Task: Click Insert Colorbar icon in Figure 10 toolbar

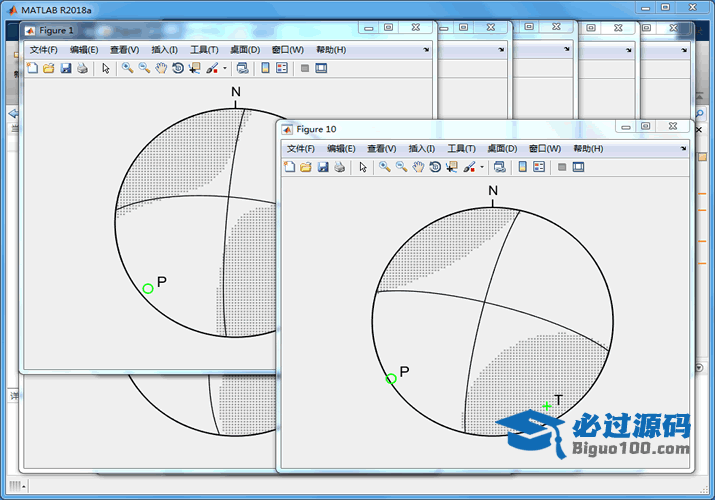Action: [x=523, y=167]
